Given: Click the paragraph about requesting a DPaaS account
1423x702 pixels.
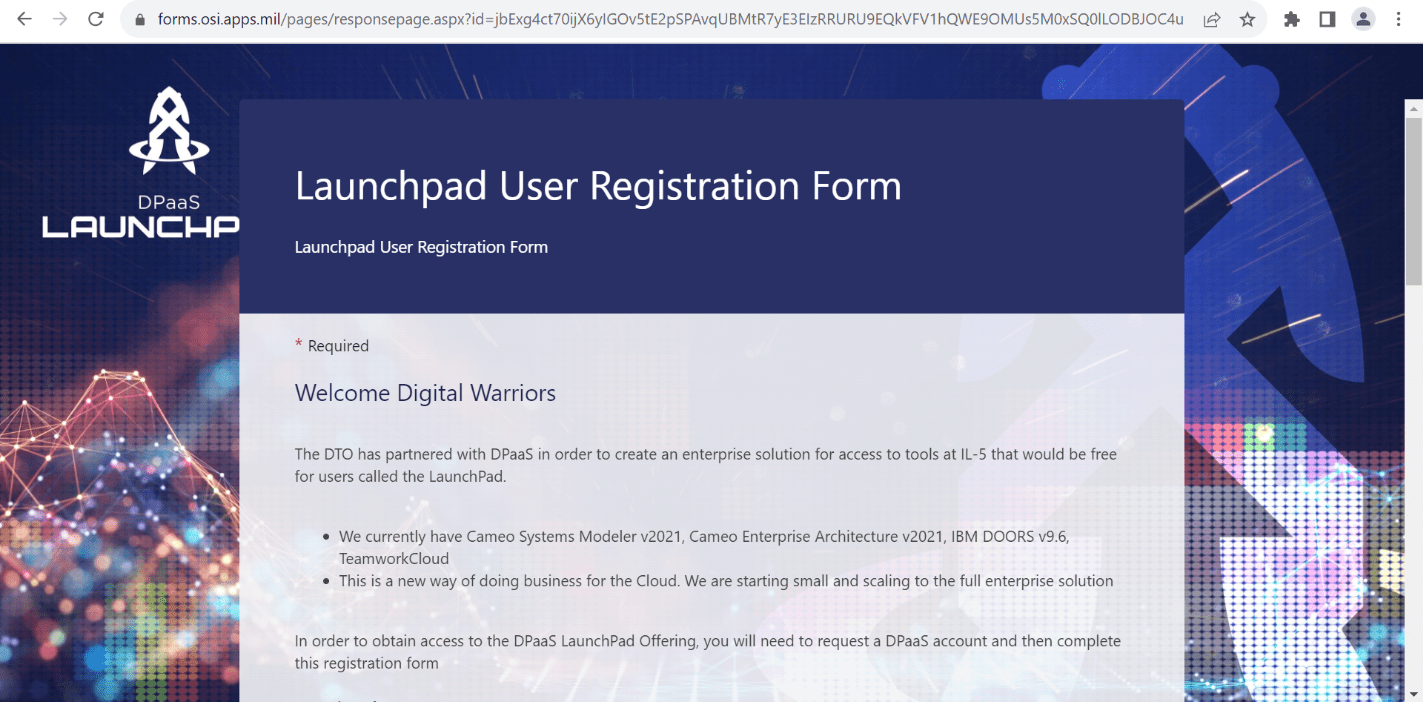Looking at the screenshot, I should pyautogui.click(x=708, y=651).
